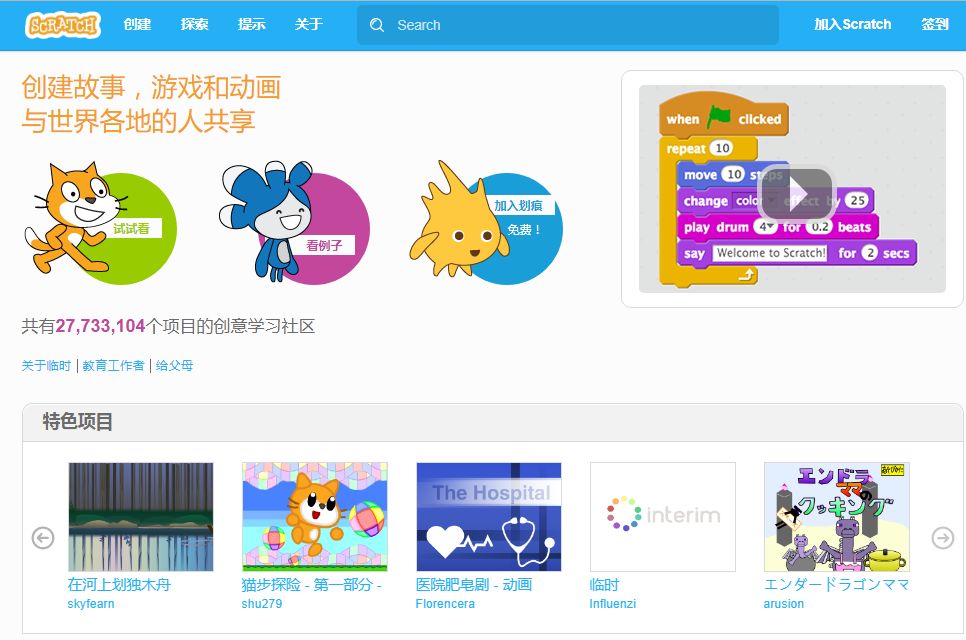966x640 pixels.
Task: Open the 猫步探险 project thumbnail
Action: coord(315,517)
